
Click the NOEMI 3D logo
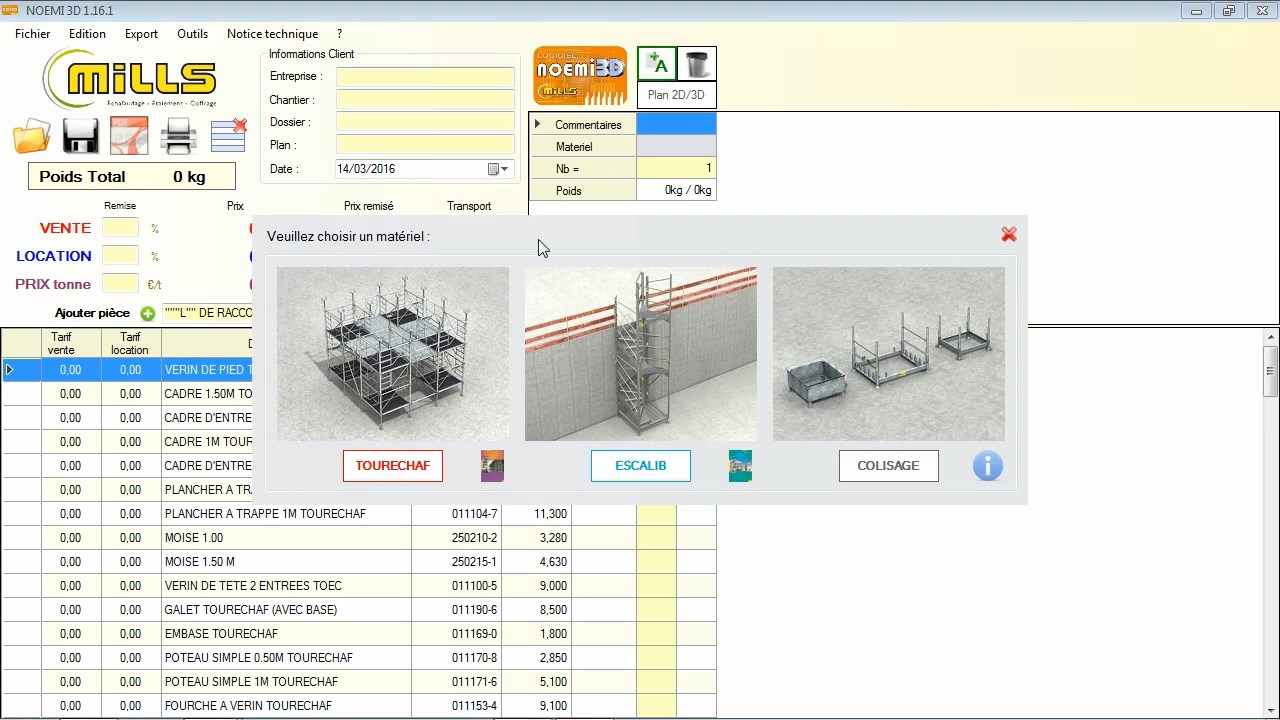pyautogui.click(x=580, y=76)
